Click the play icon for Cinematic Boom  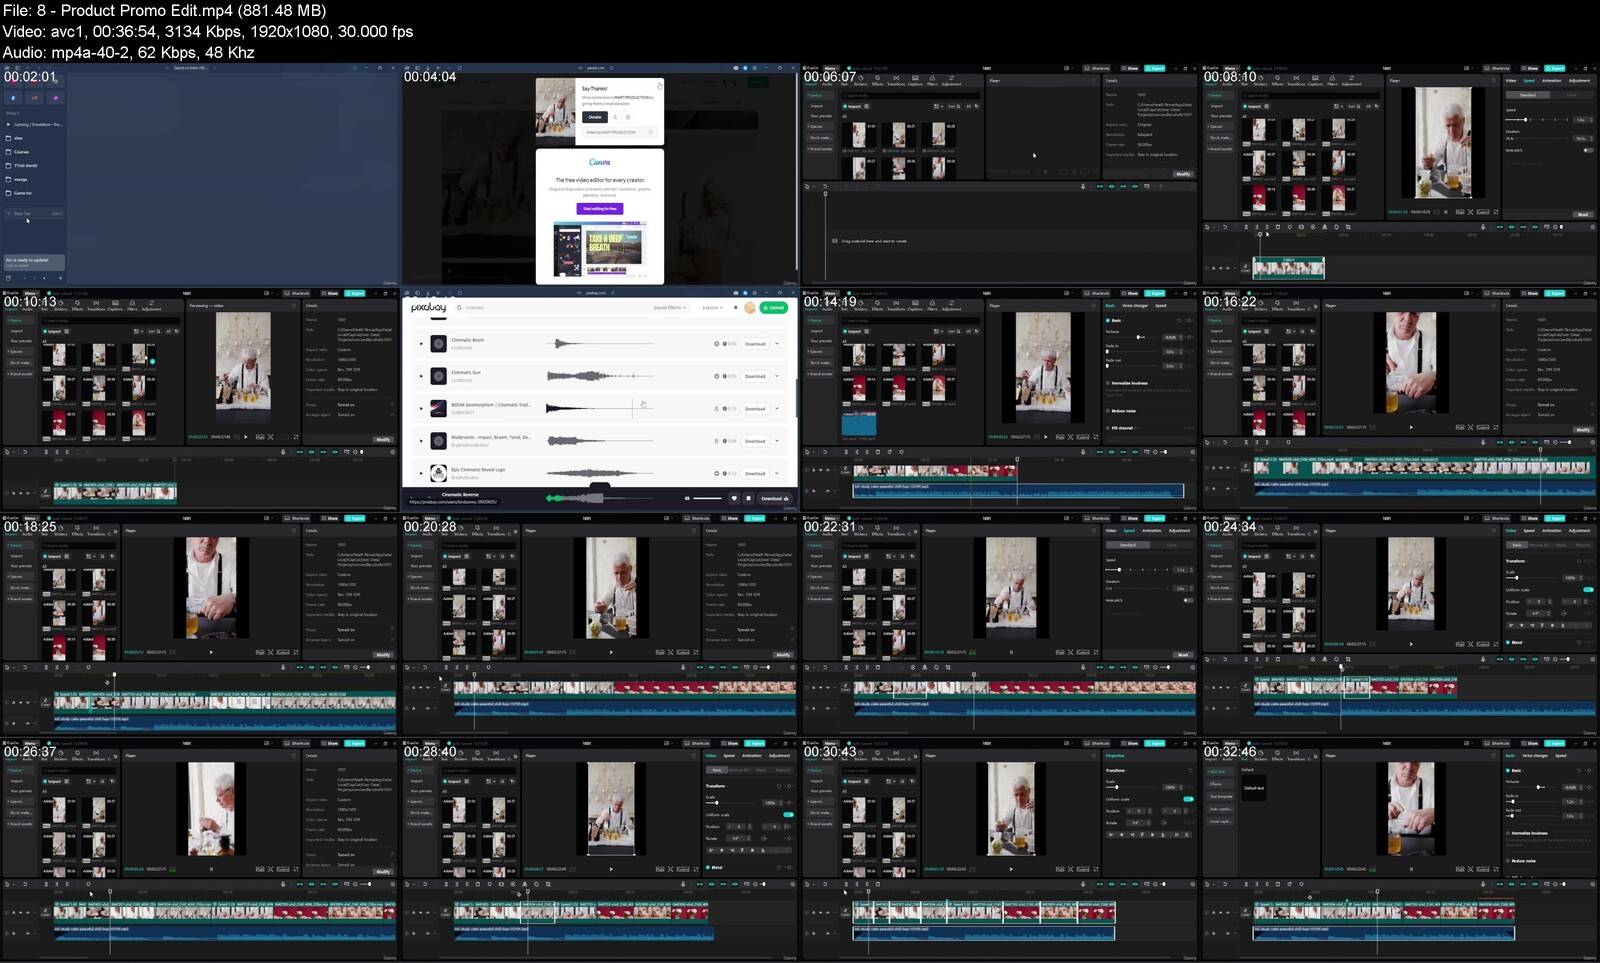point(421,344)
